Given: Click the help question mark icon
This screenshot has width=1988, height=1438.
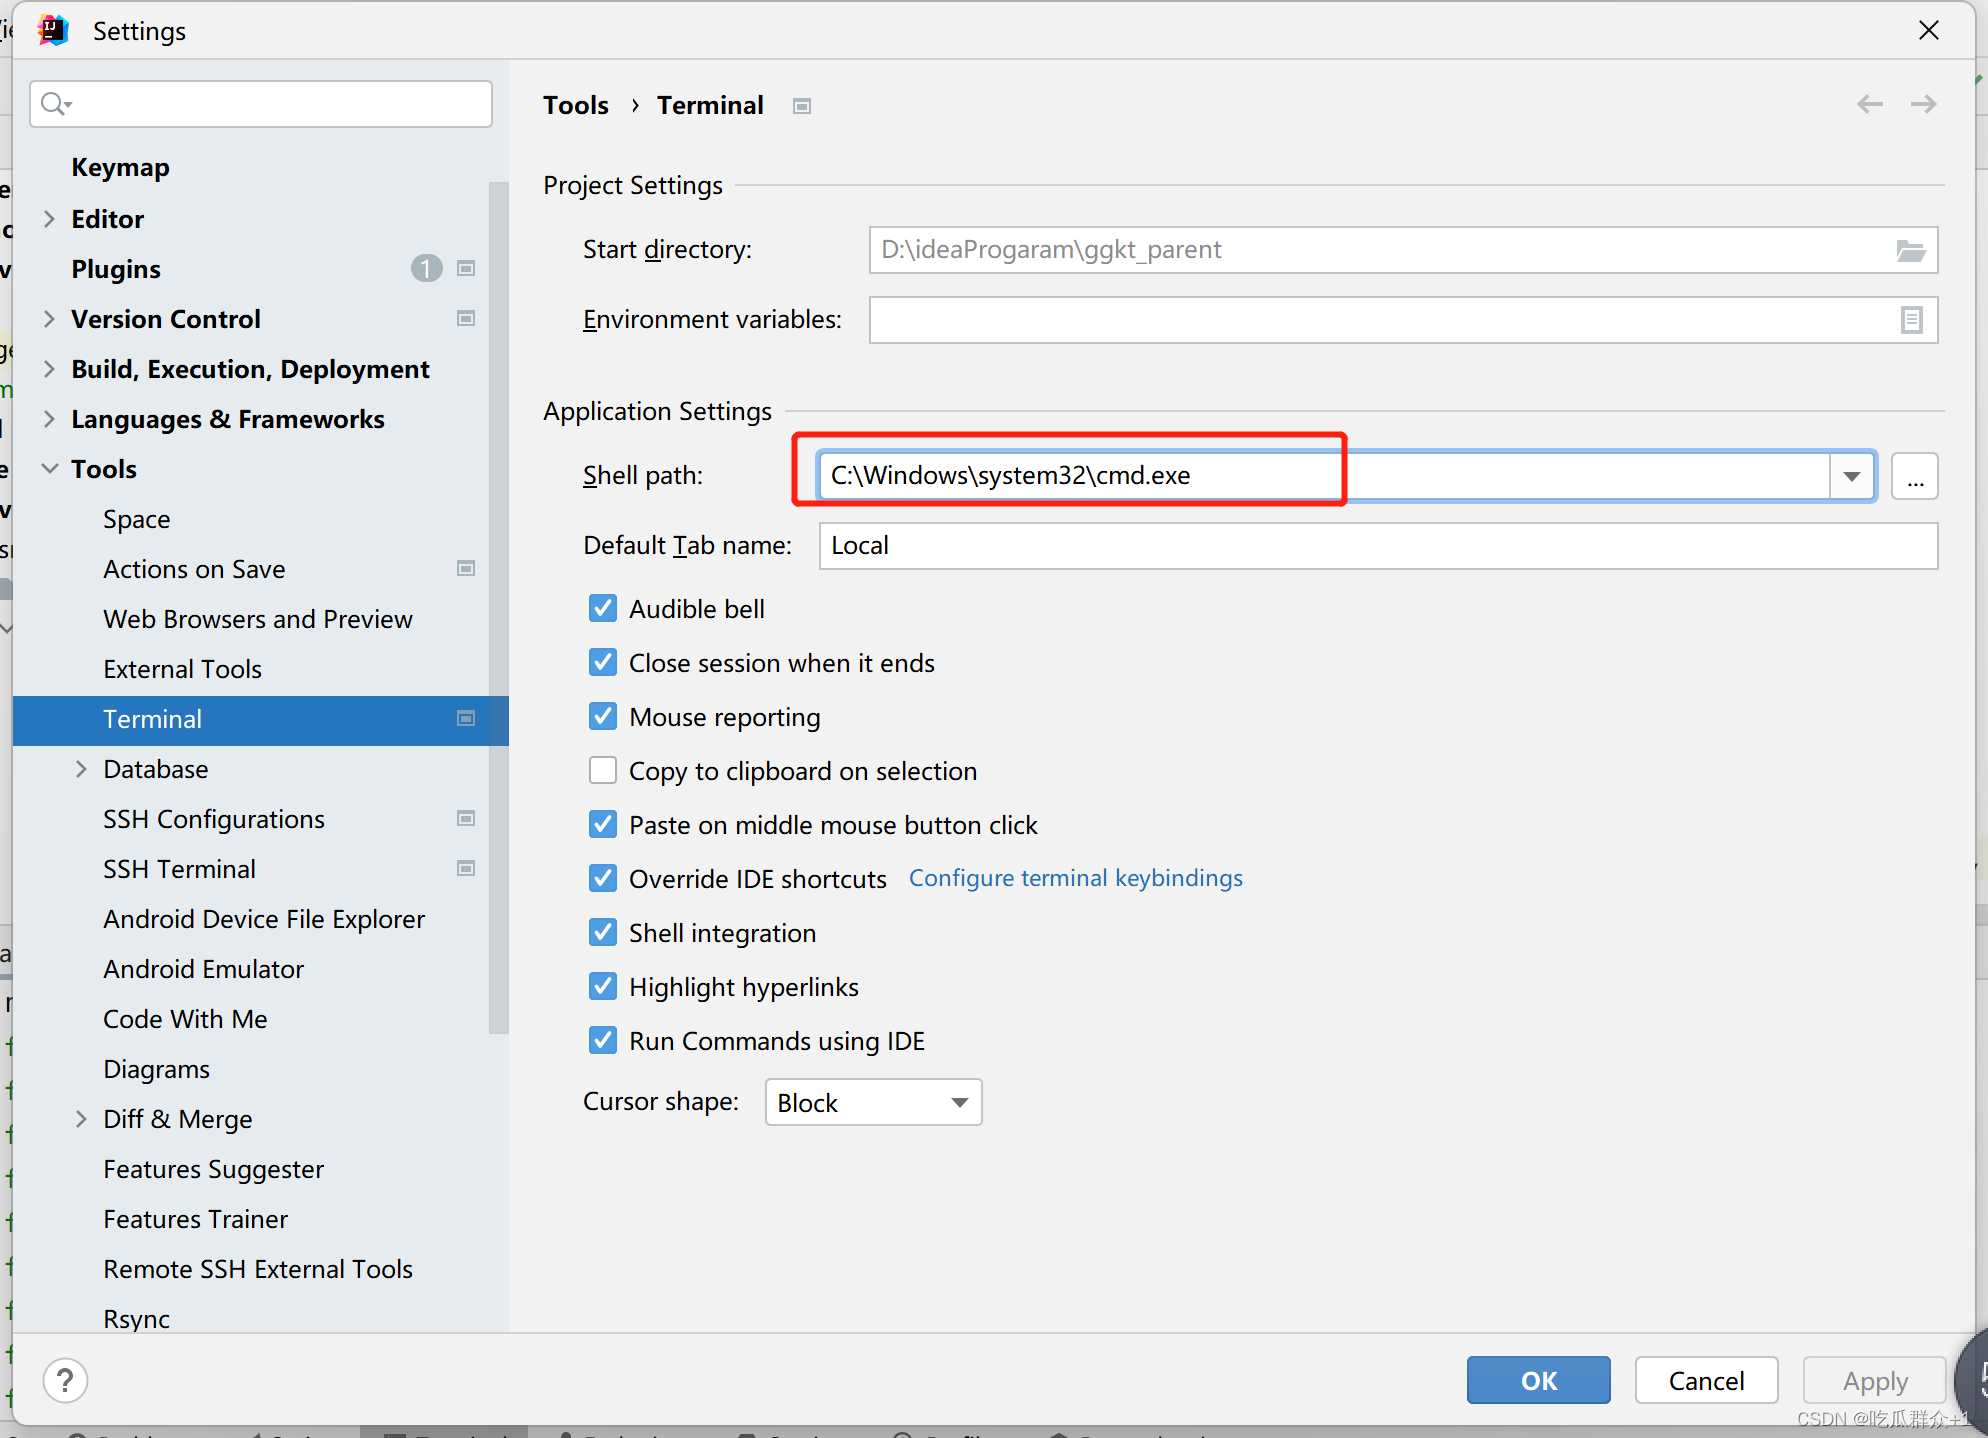Looking at the screenshot, I should point(65,1380).
